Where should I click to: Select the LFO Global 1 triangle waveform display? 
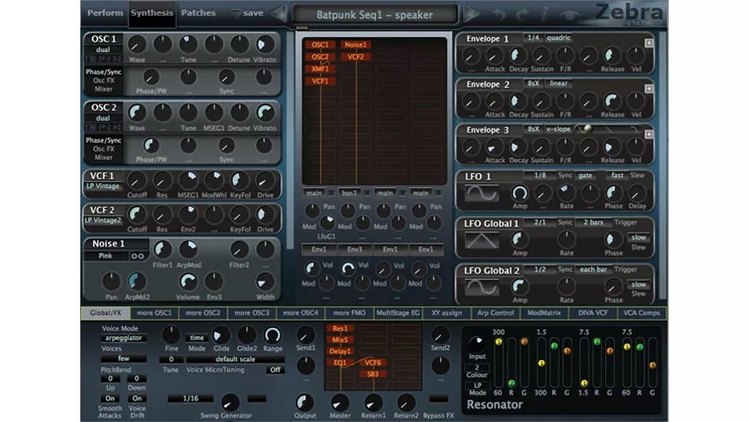tap(482, 240)
